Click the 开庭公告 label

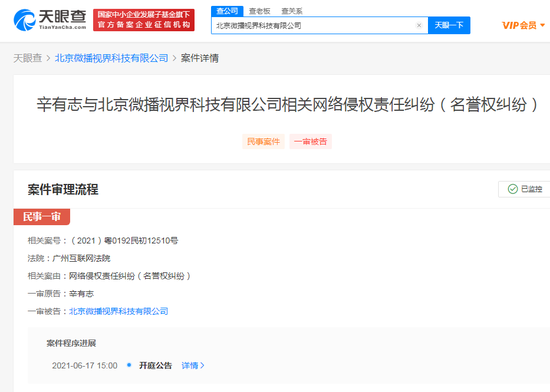click(155, 366)
